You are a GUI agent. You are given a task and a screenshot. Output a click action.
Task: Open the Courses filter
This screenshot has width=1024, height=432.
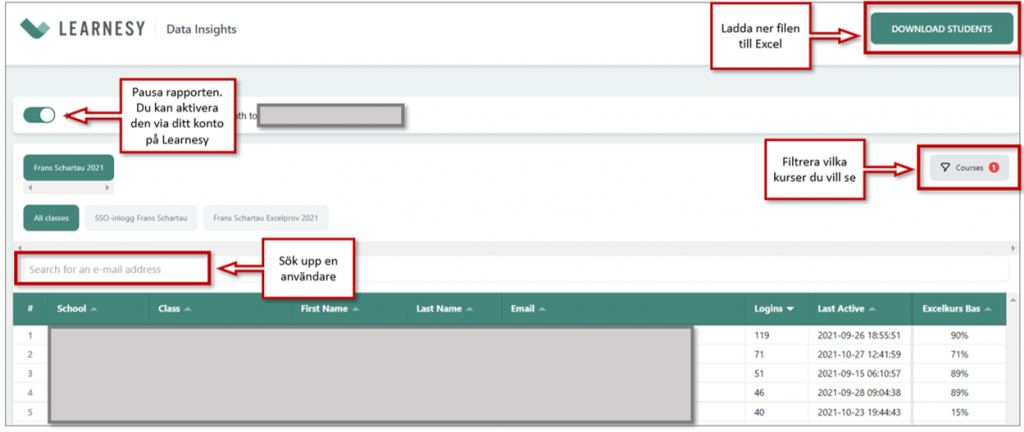click(x=969, y=168)
